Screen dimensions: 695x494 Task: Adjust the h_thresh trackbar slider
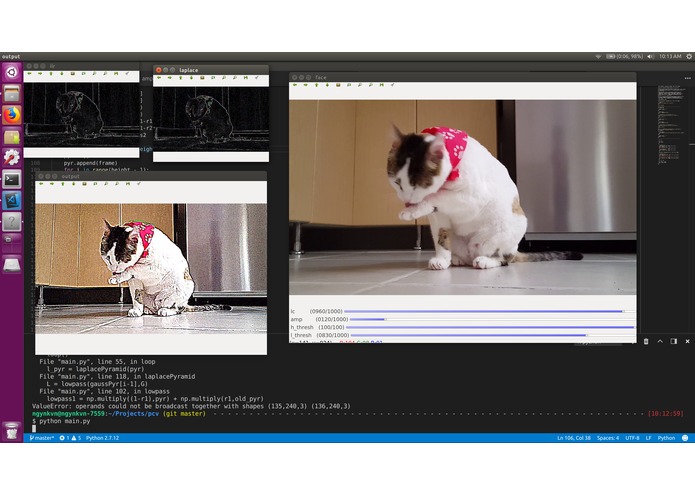pyautogui.click(x=490, y=327)
